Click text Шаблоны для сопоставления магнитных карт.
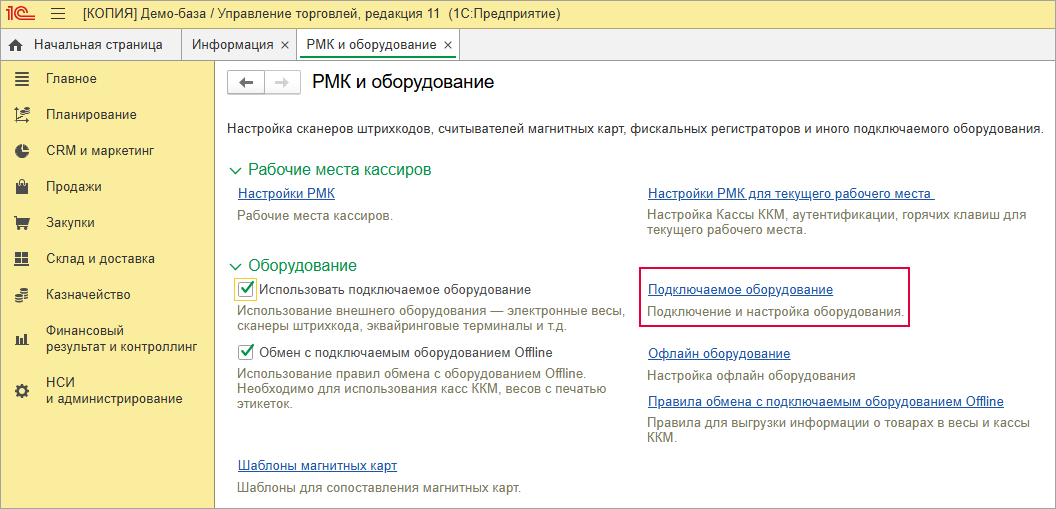The height and width of the screenshot is (509, 1056). point(380,487)
